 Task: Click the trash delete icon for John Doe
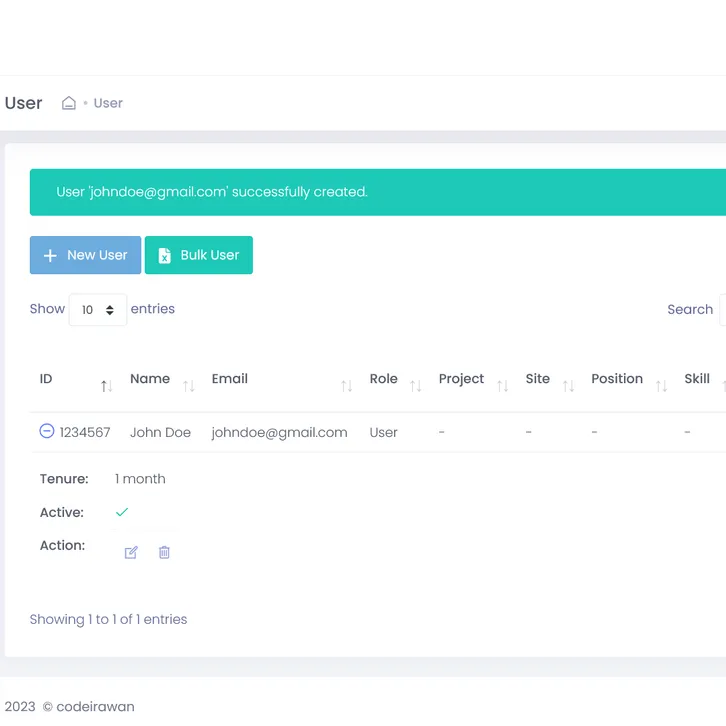coord(164,552)
